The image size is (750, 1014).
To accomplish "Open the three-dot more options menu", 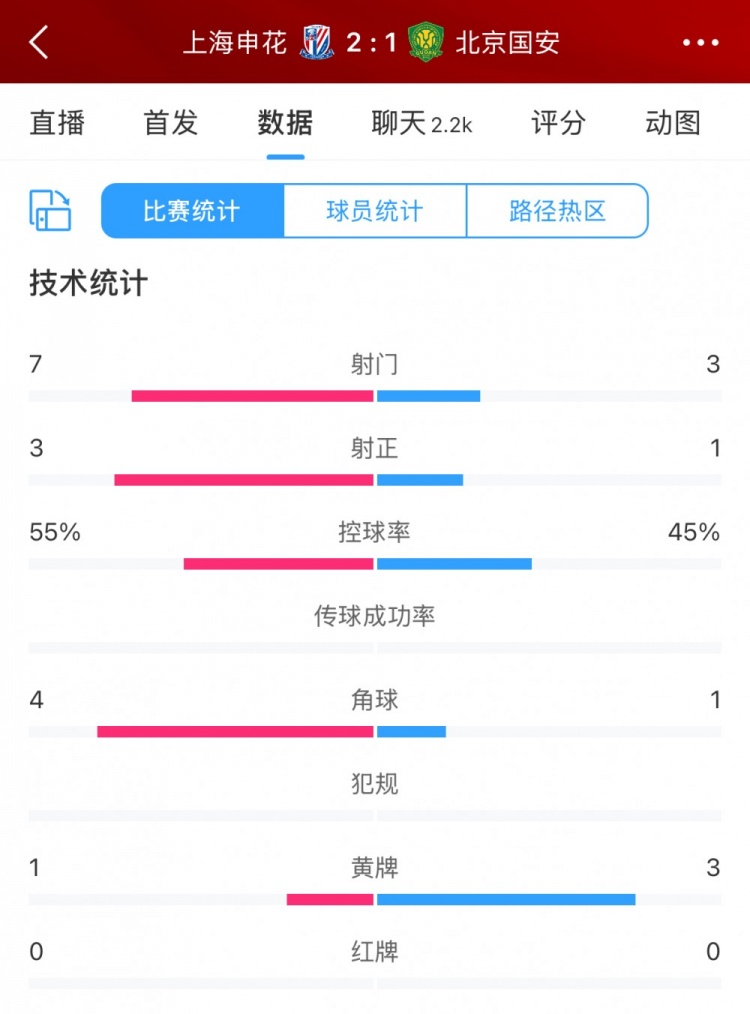I will [x=701, y=42].
